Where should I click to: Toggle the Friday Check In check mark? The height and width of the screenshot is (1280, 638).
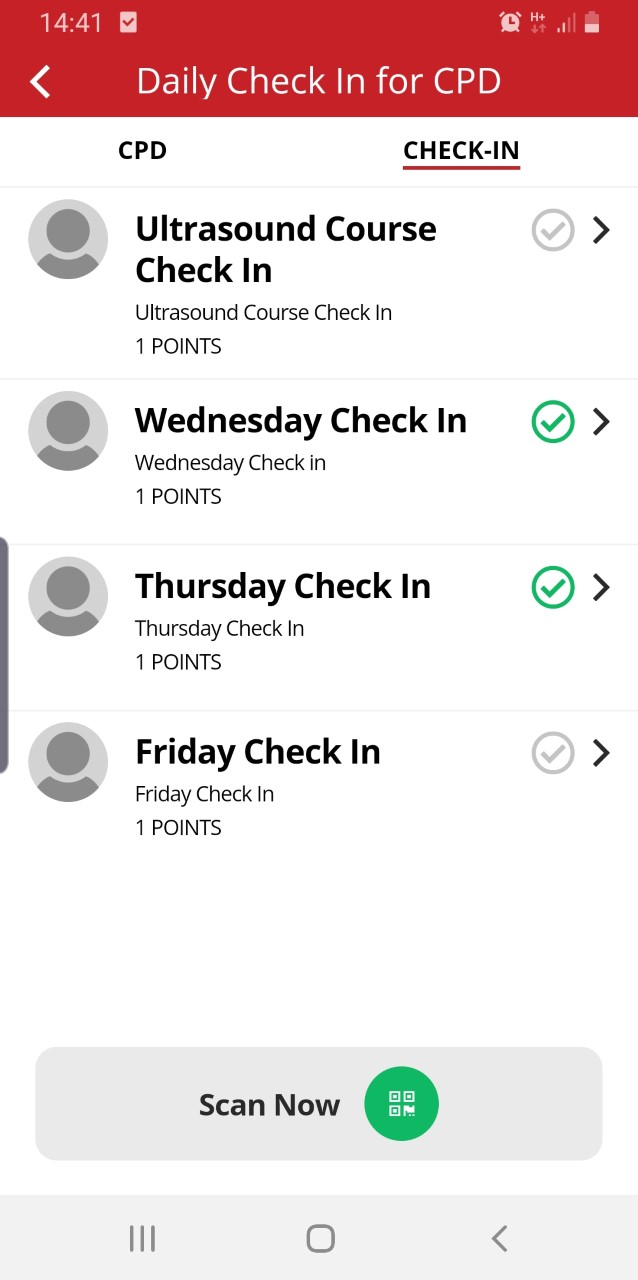(553, 753)
